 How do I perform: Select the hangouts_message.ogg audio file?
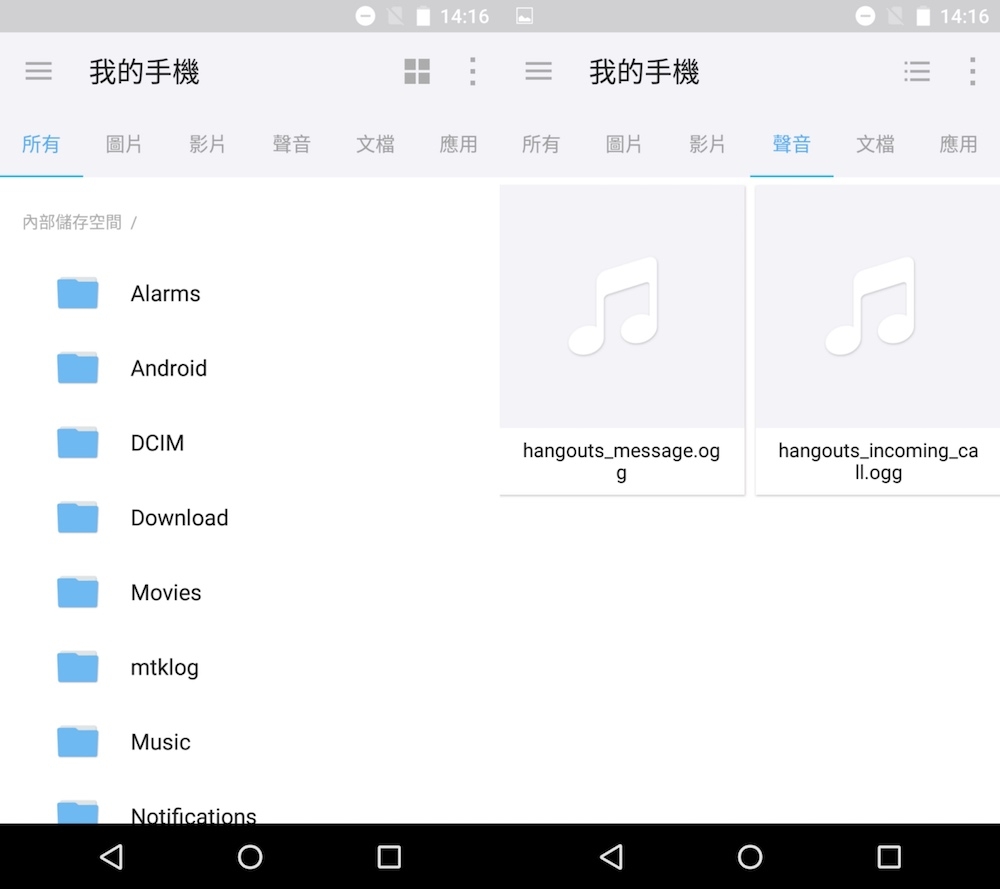pos(622,340)
